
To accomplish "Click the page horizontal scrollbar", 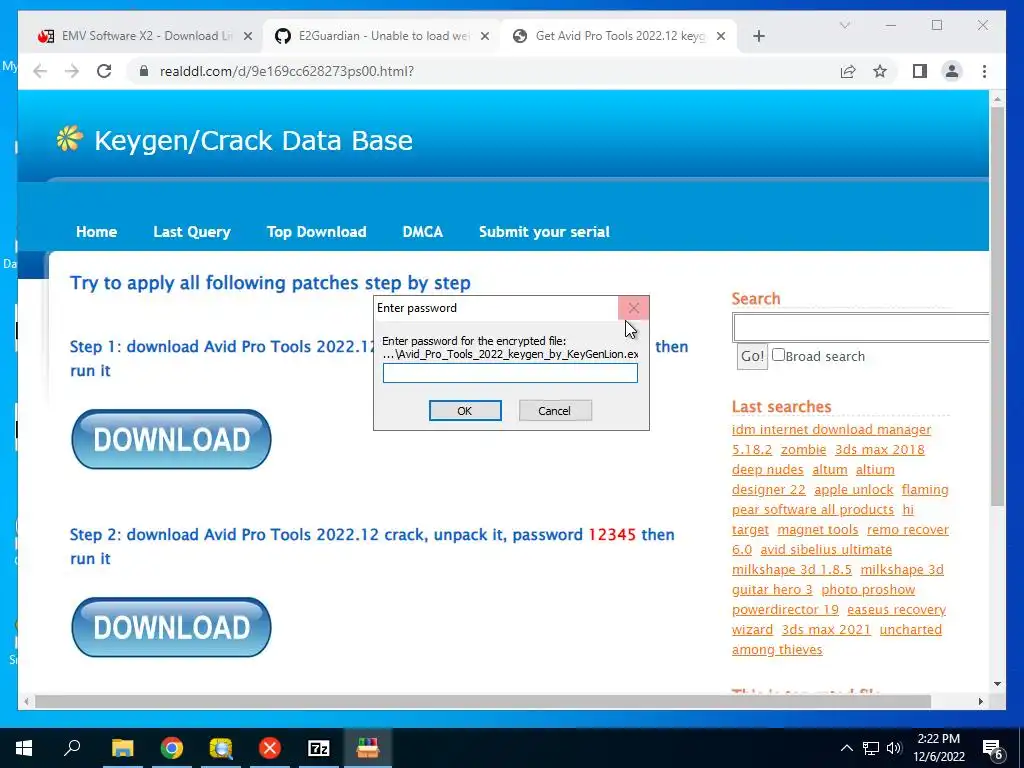I will click(x=483, y=701).
